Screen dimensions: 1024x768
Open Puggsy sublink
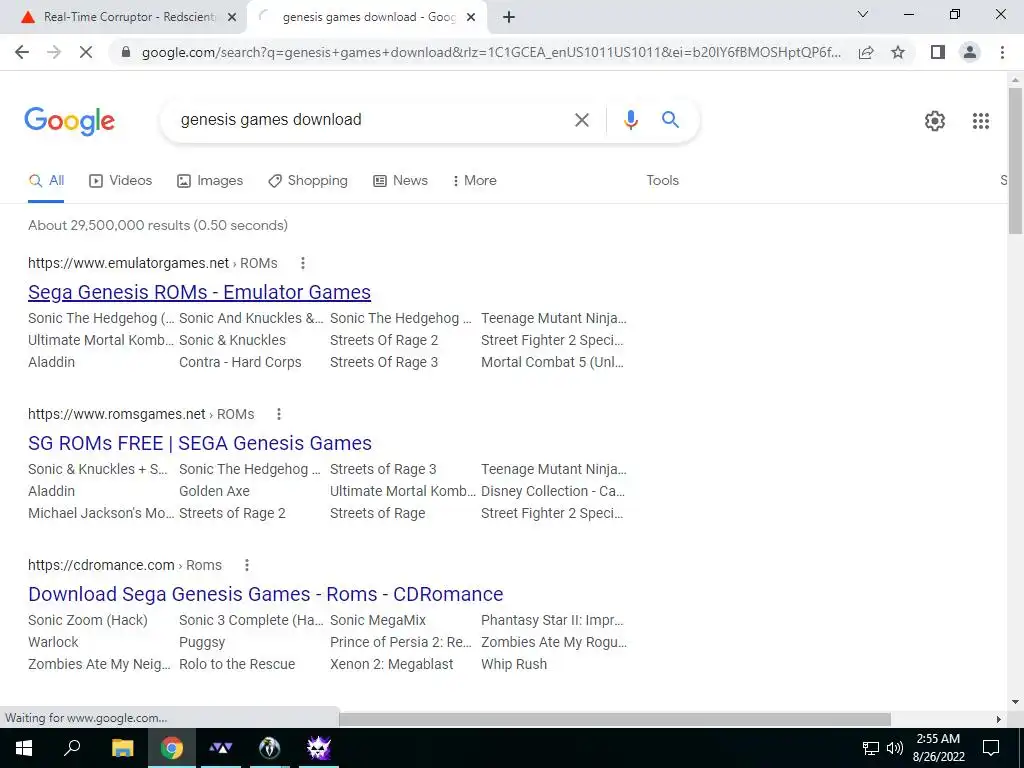pyautogui.click(x=202, y=643)
